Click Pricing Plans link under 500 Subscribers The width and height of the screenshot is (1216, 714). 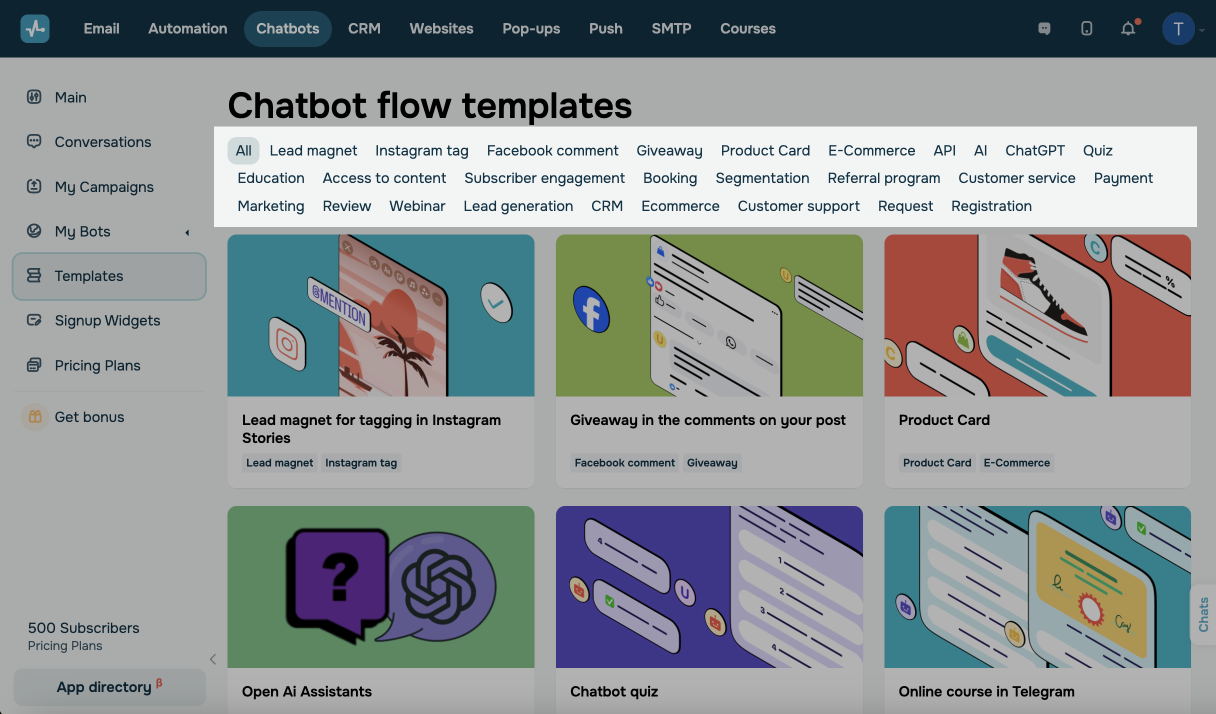(65, 646)
